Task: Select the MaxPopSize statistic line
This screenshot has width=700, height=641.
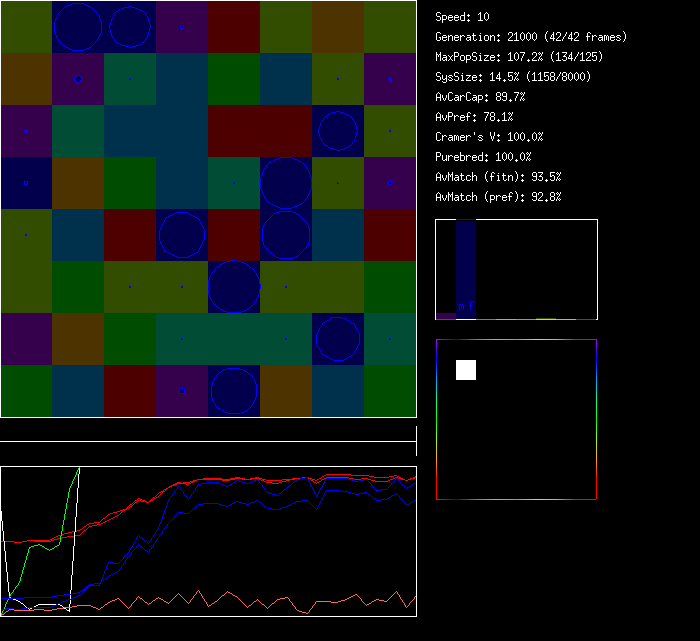Action: (519, 57)
